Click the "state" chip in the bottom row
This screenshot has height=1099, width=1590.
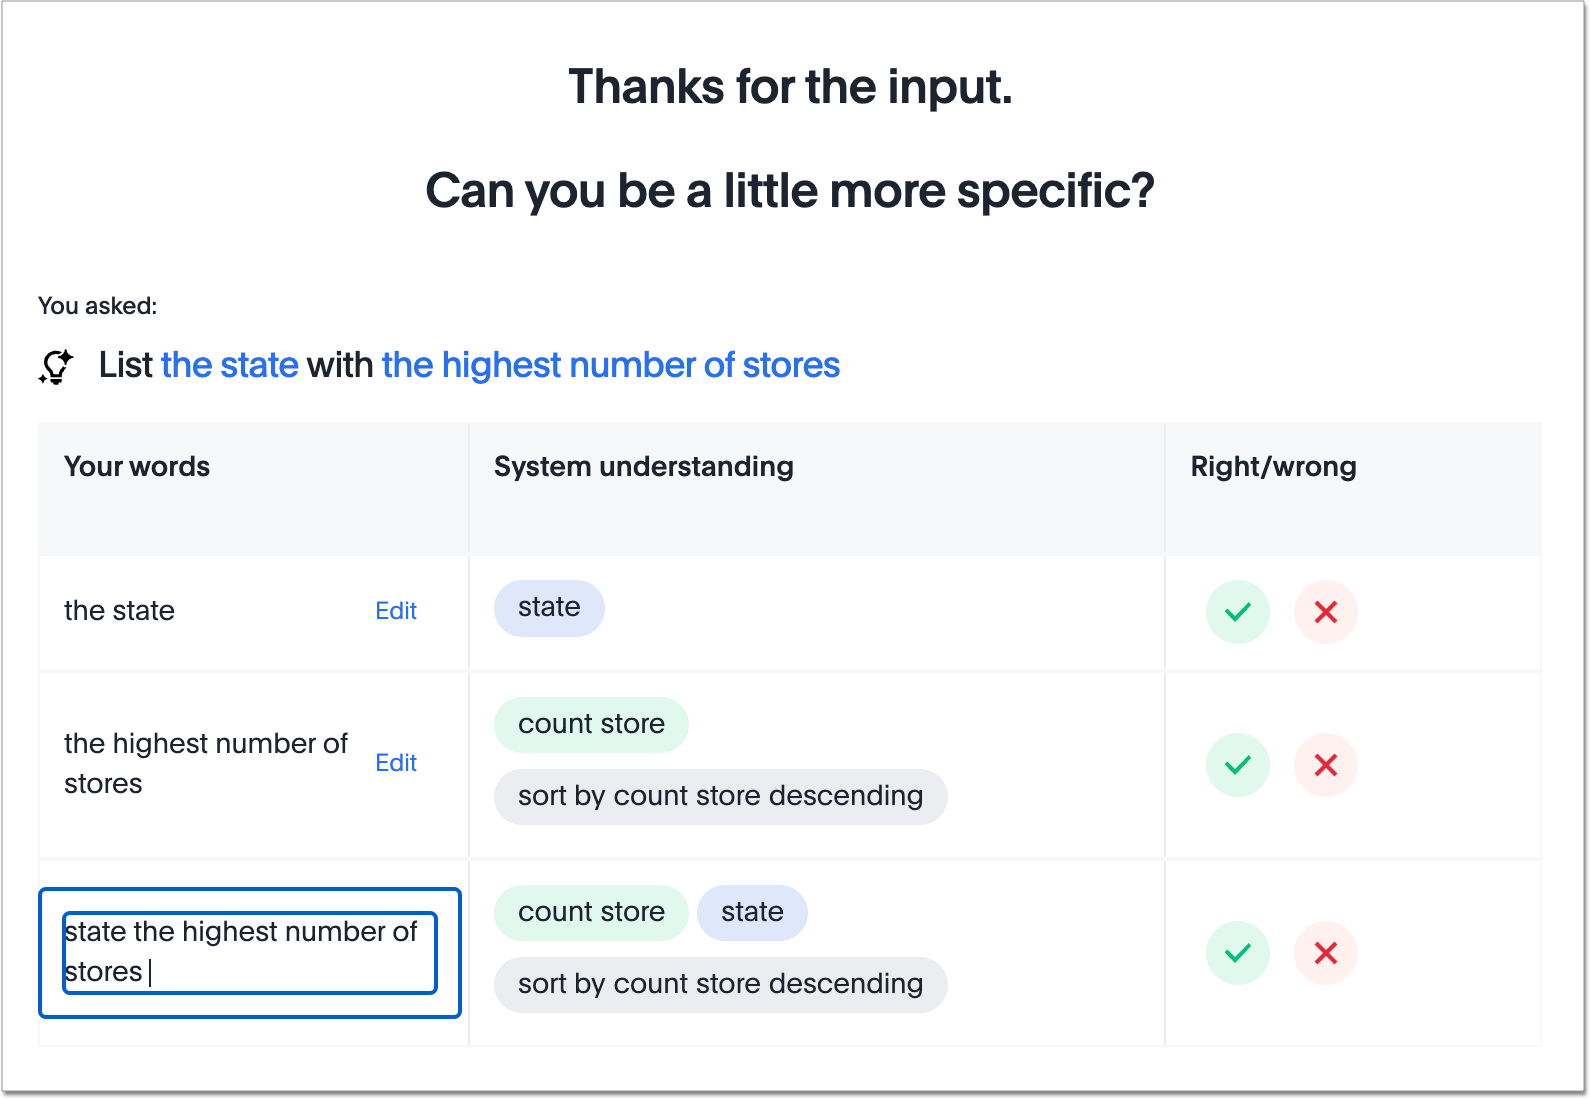click(752, 912)
